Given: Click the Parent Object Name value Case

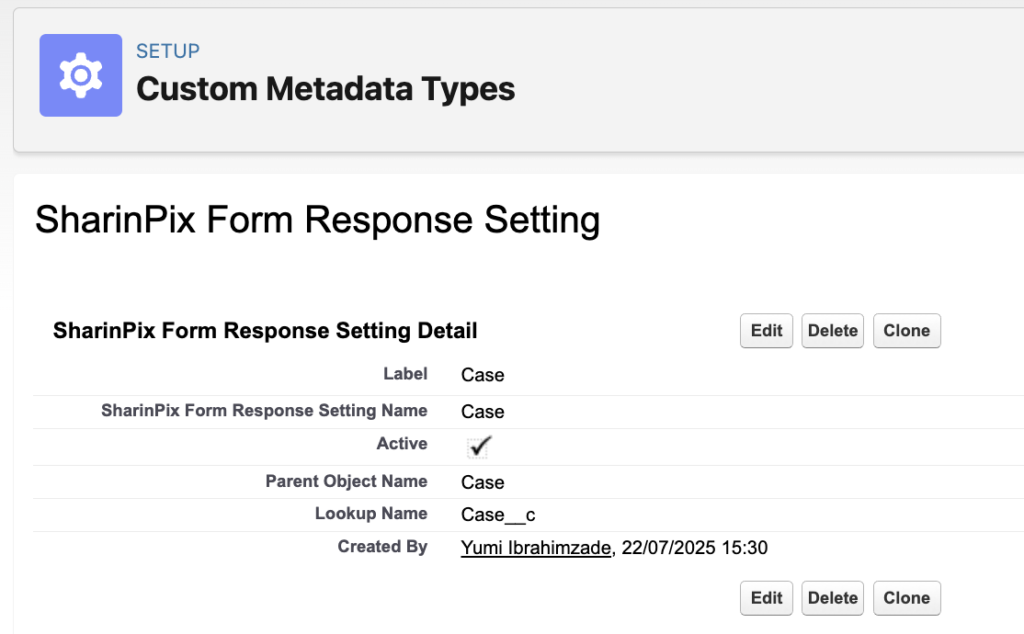Looking at the screenshot, I should (483, 482).
